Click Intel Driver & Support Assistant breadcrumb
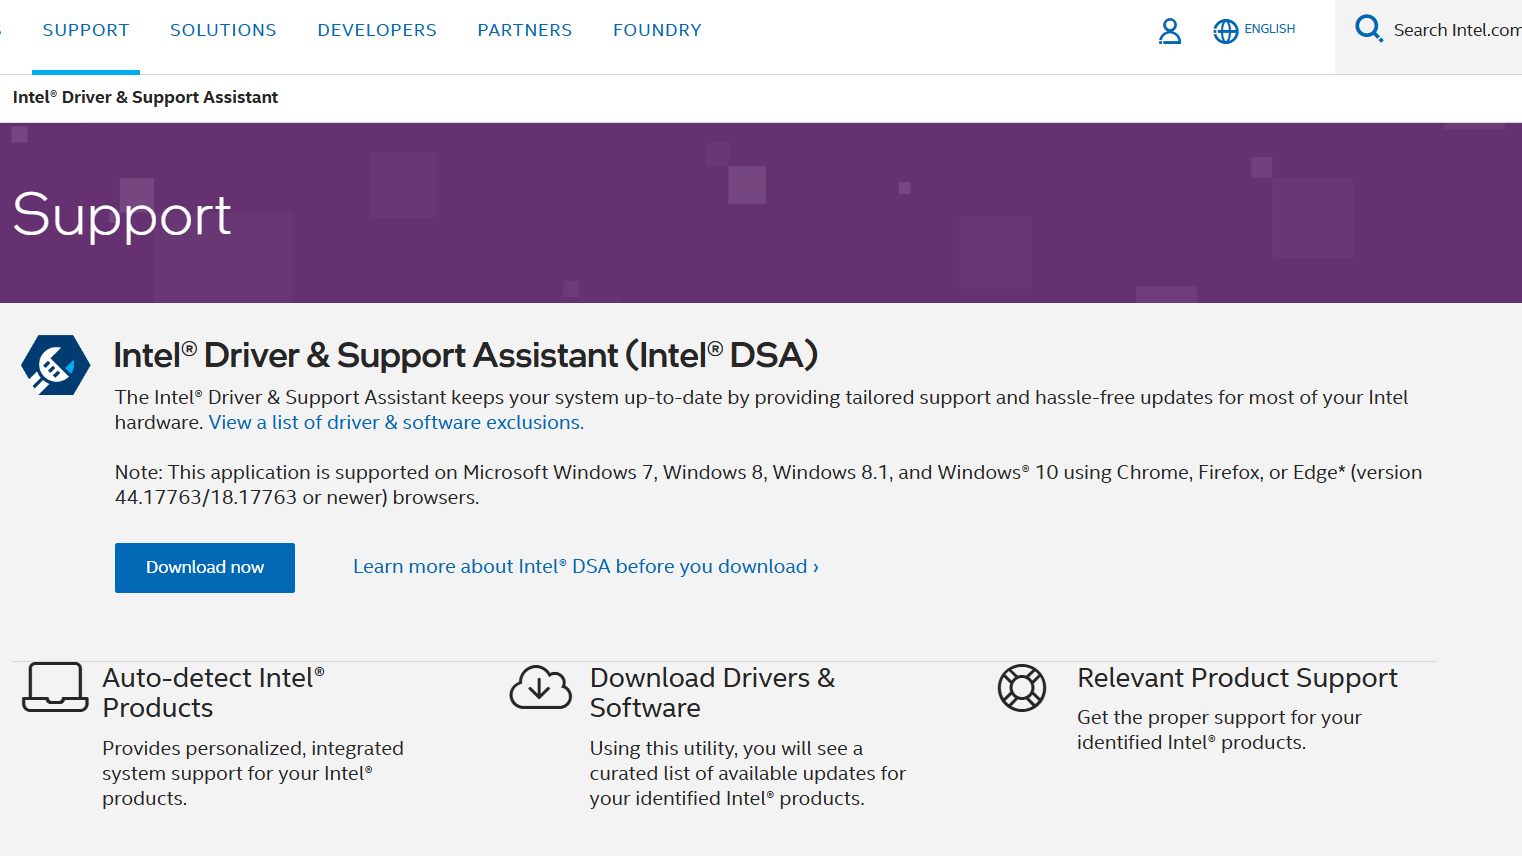1522x856 pixels. pos(145,97)
